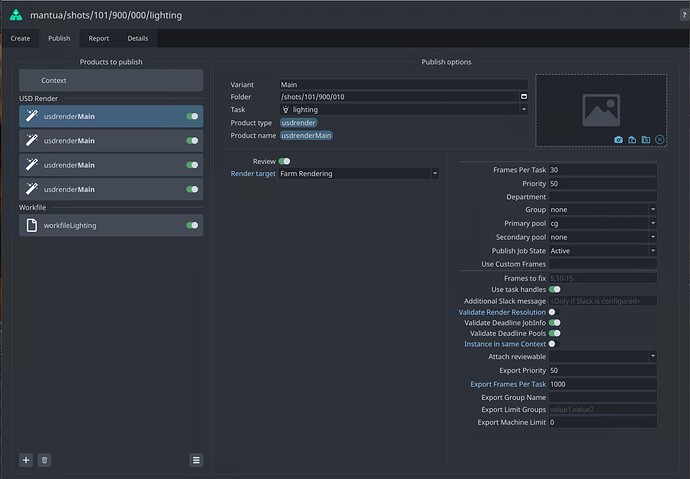Viewport: 690px width, 479px height.
Task: Select the workfileLighting instance row
Action: coord(111,225)
